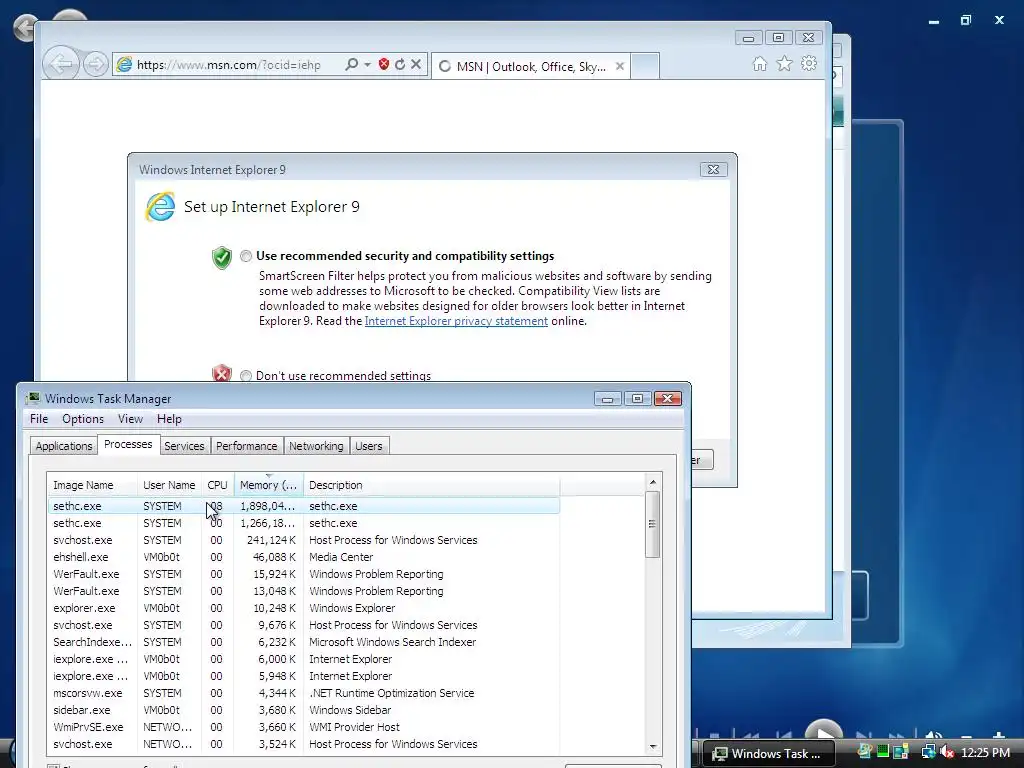Switch to the Applications tab
The width and height of the screenshot is (1024, 768).
64,446
